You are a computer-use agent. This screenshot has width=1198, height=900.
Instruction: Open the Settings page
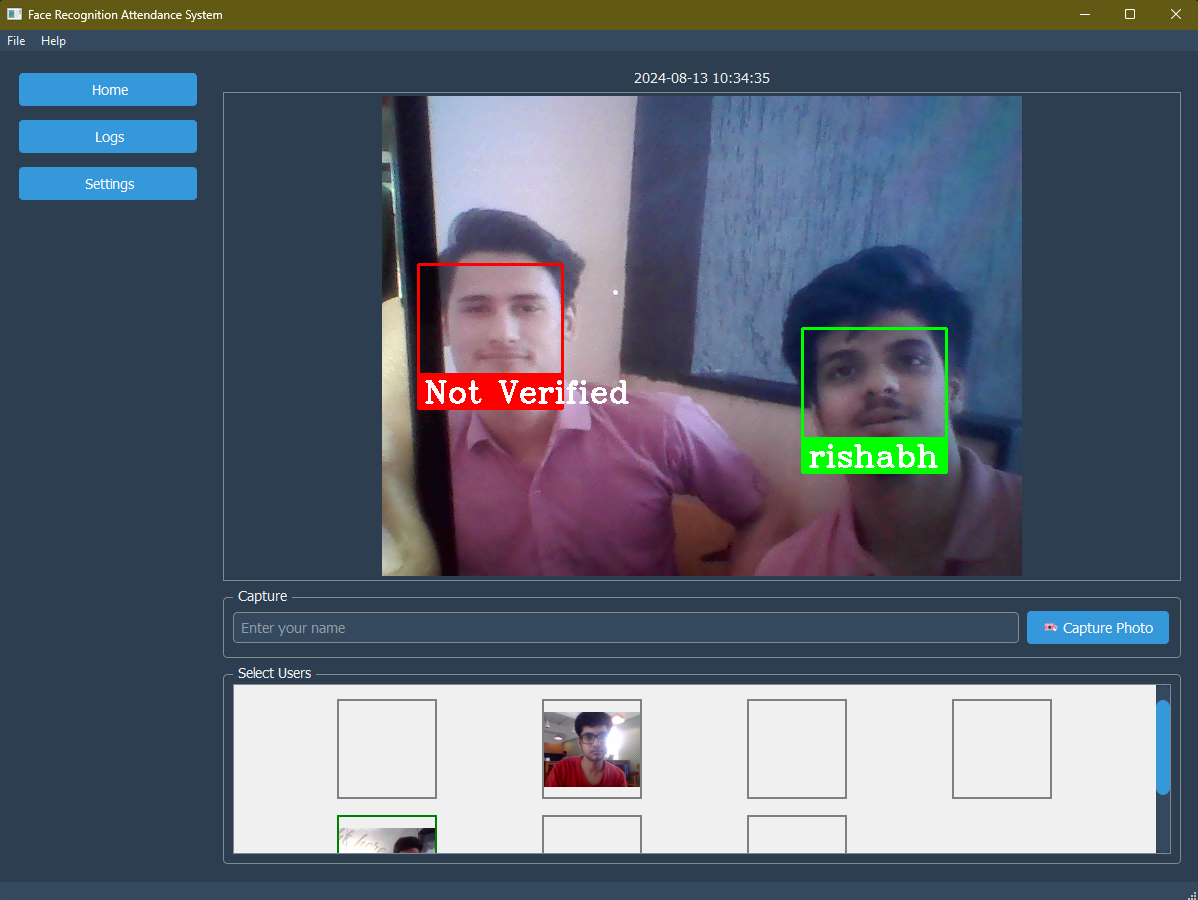coord(108,184)
